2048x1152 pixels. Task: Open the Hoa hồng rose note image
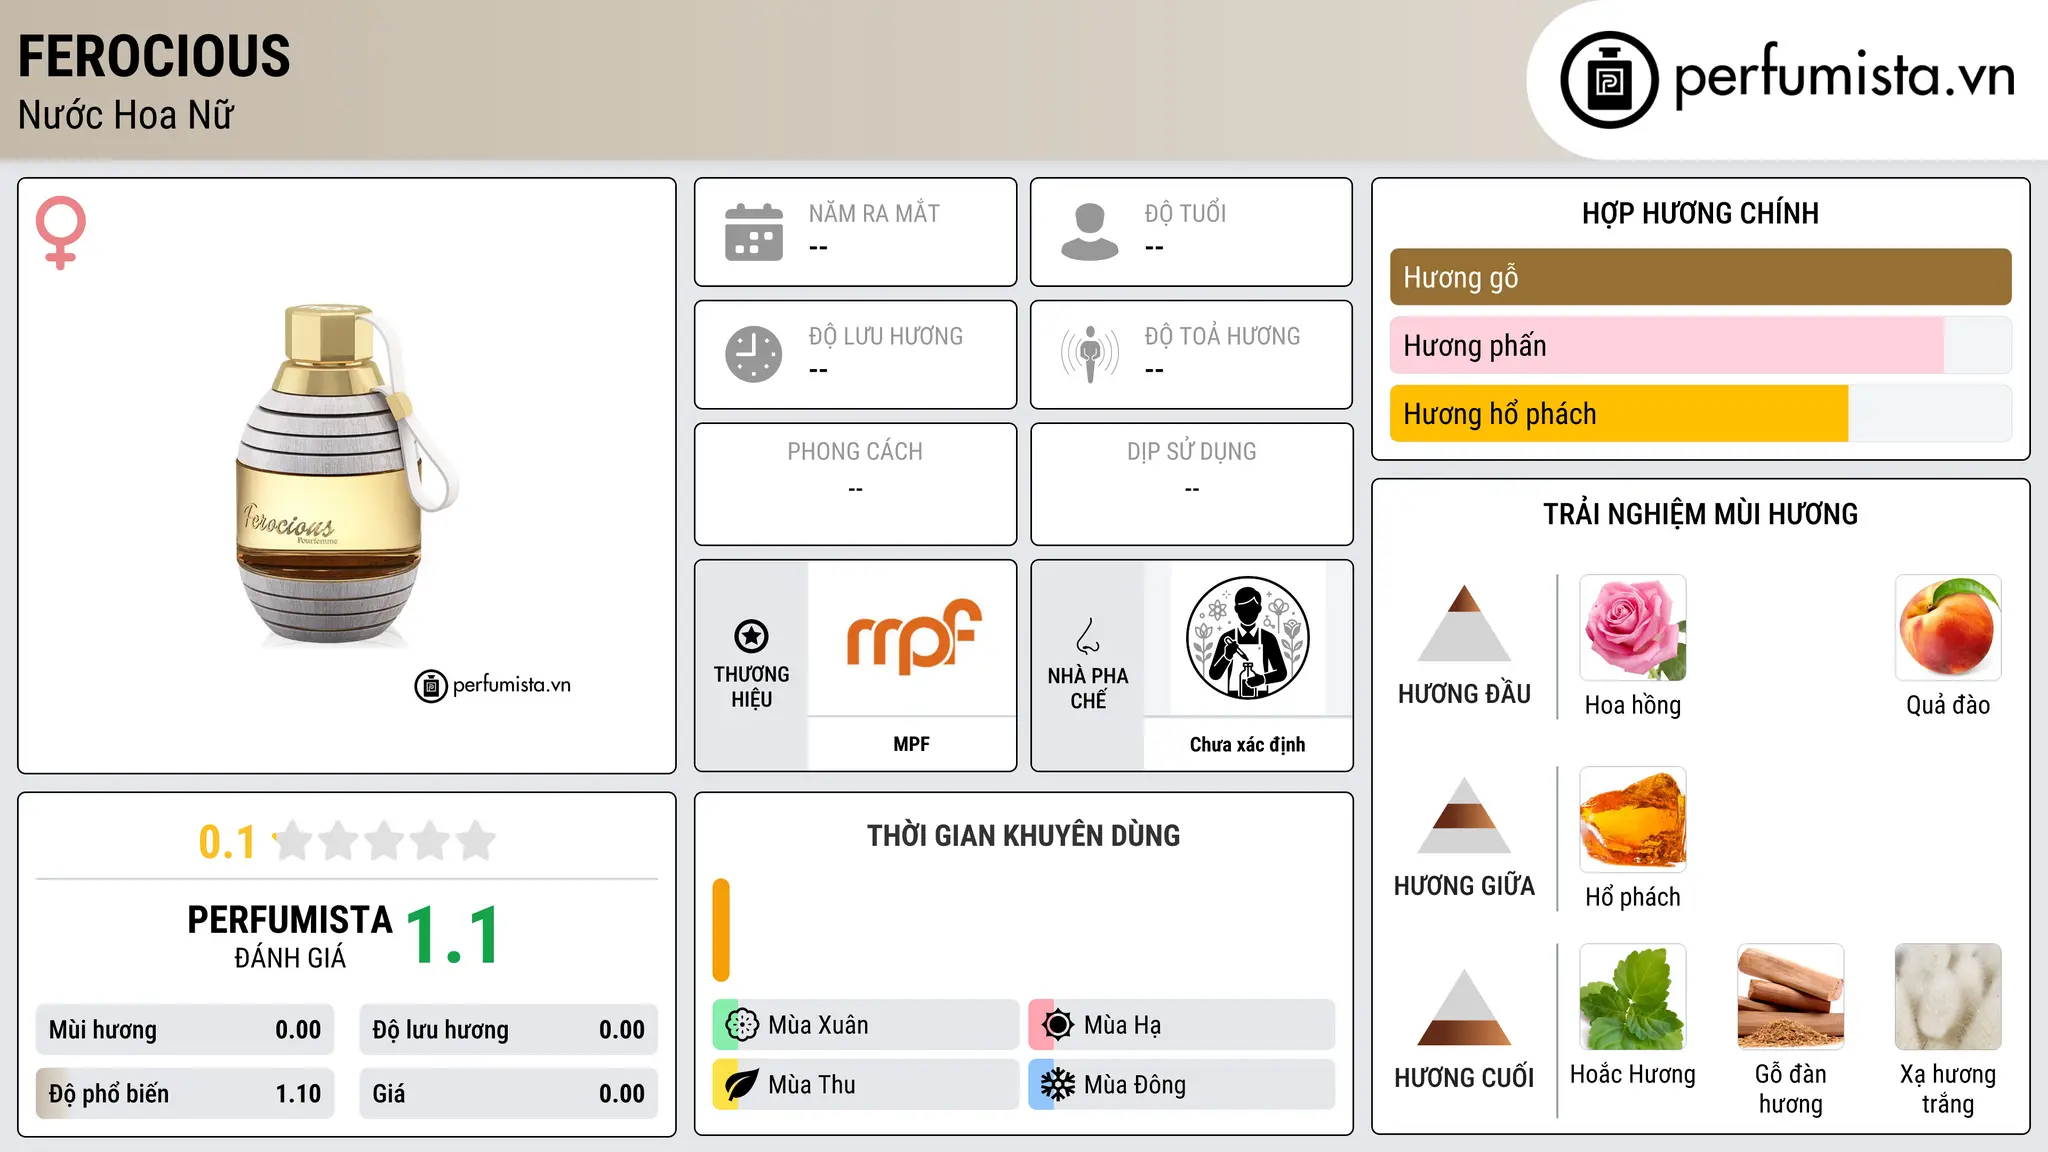[x=1633, y=628]
